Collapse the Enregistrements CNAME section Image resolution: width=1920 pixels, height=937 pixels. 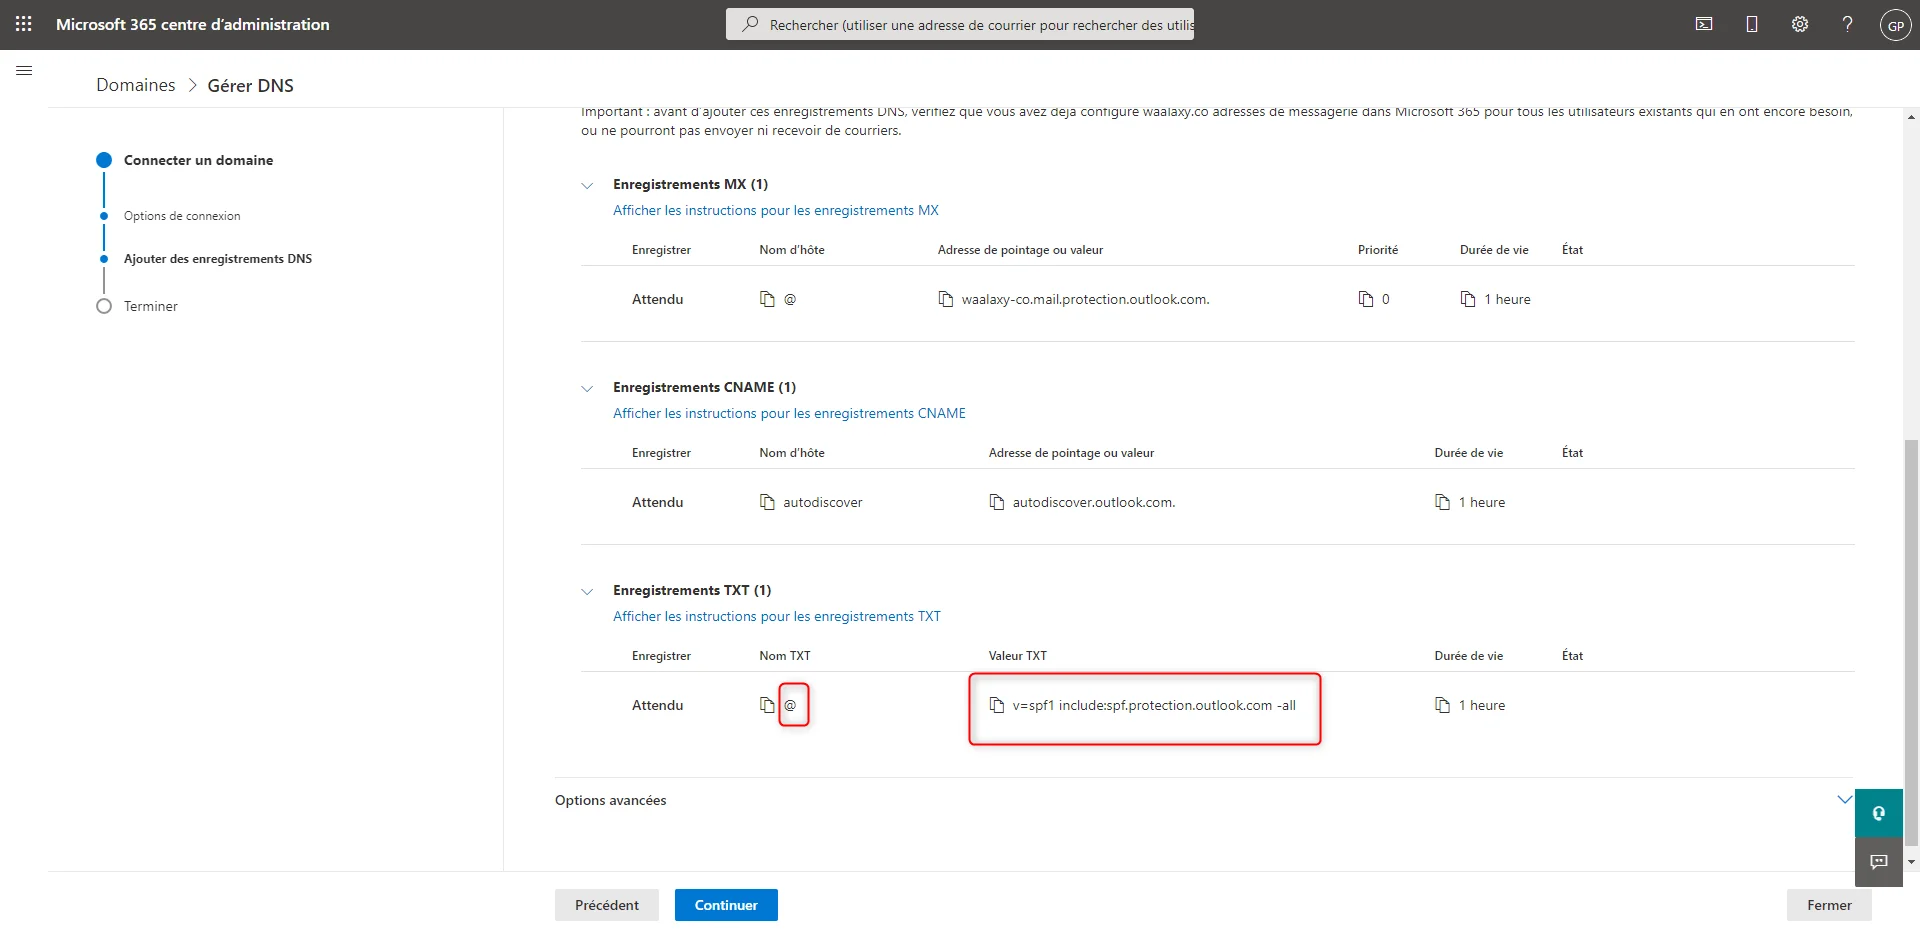587,388
